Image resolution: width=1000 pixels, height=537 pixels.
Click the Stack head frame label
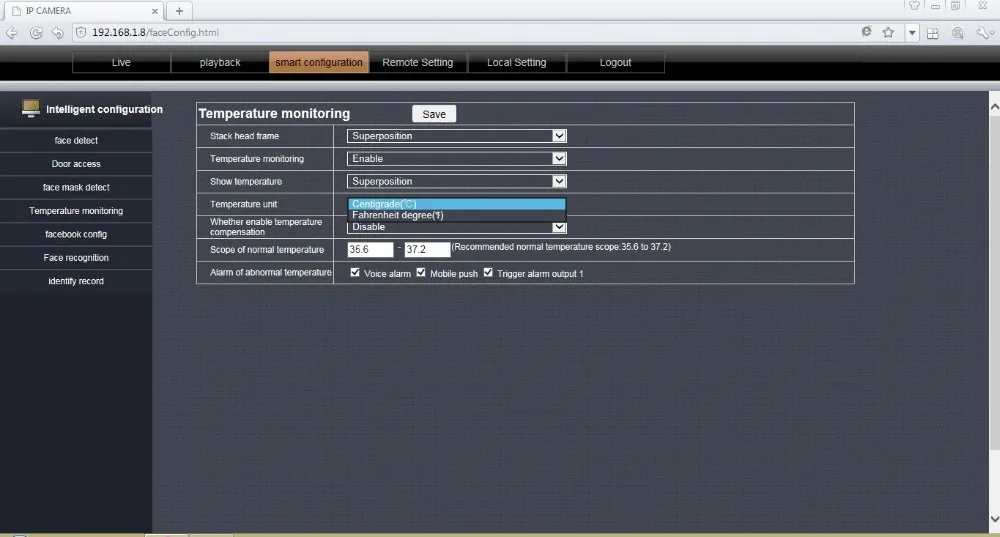[x=244, y=136]
